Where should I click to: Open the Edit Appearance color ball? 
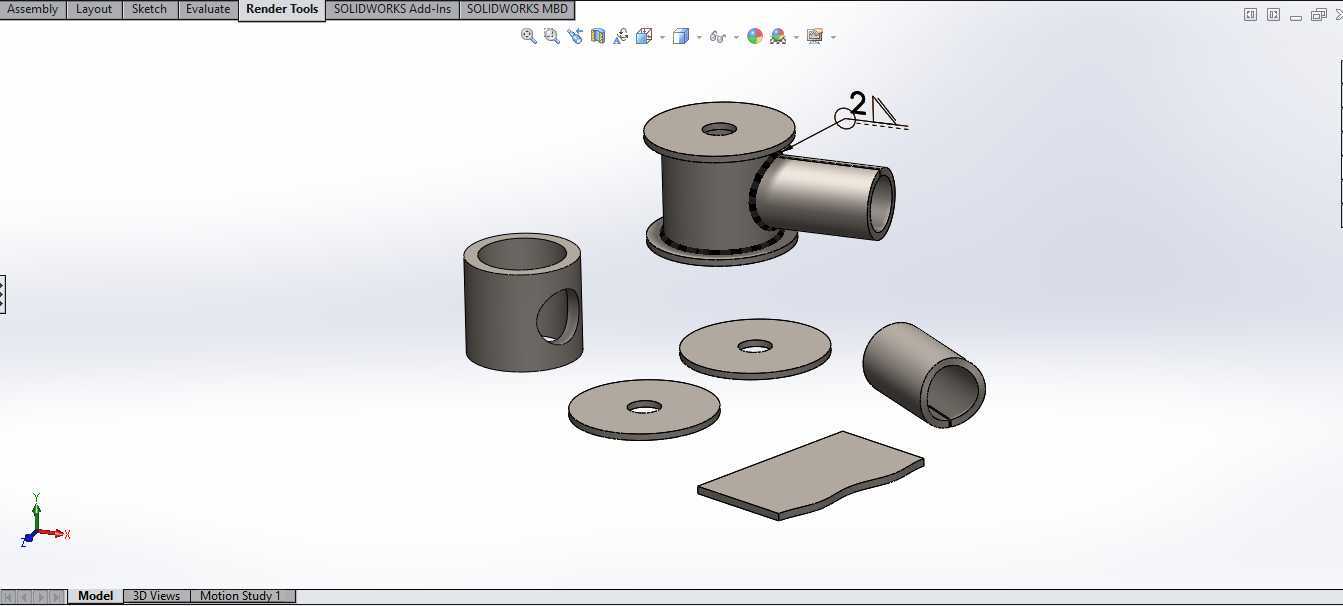pyautogui.click(x=755, y=36)
